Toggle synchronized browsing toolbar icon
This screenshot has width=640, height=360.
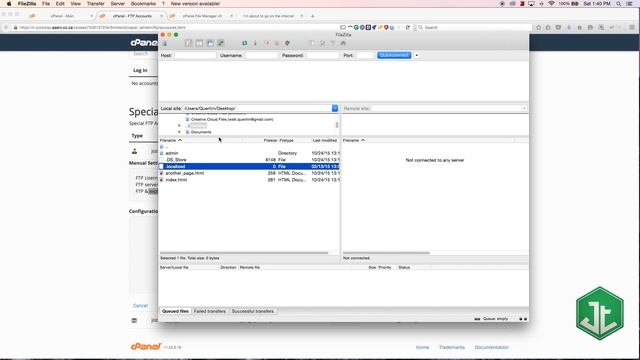pos(333,43)
